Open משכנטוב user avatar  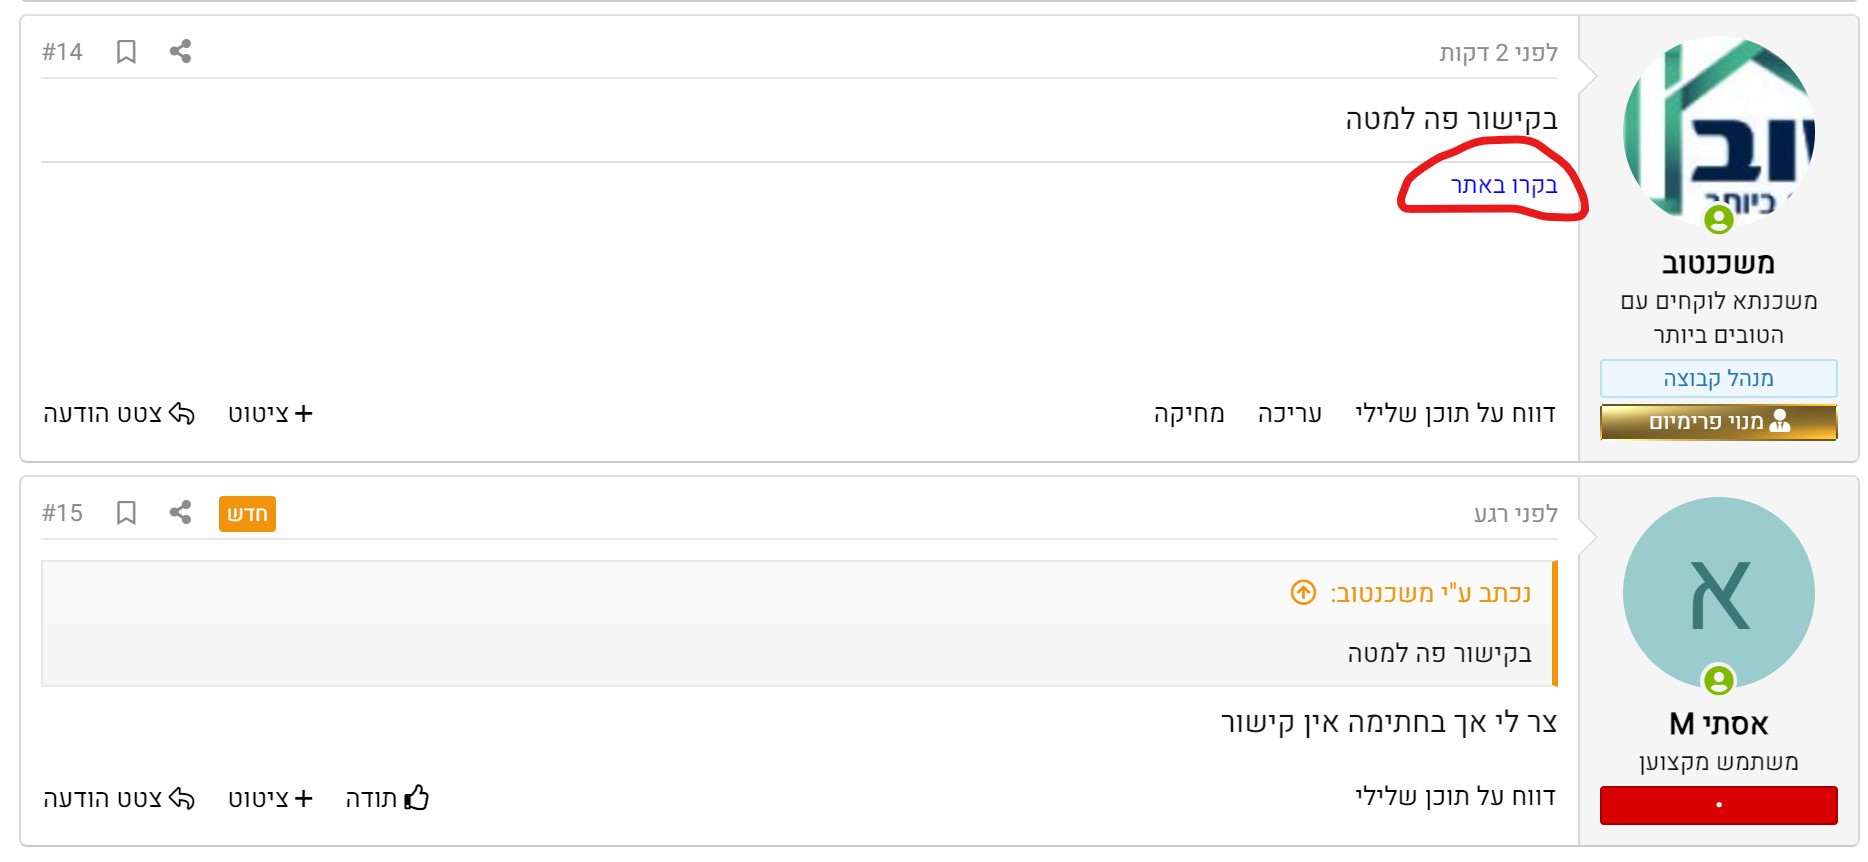[1718, 132]
